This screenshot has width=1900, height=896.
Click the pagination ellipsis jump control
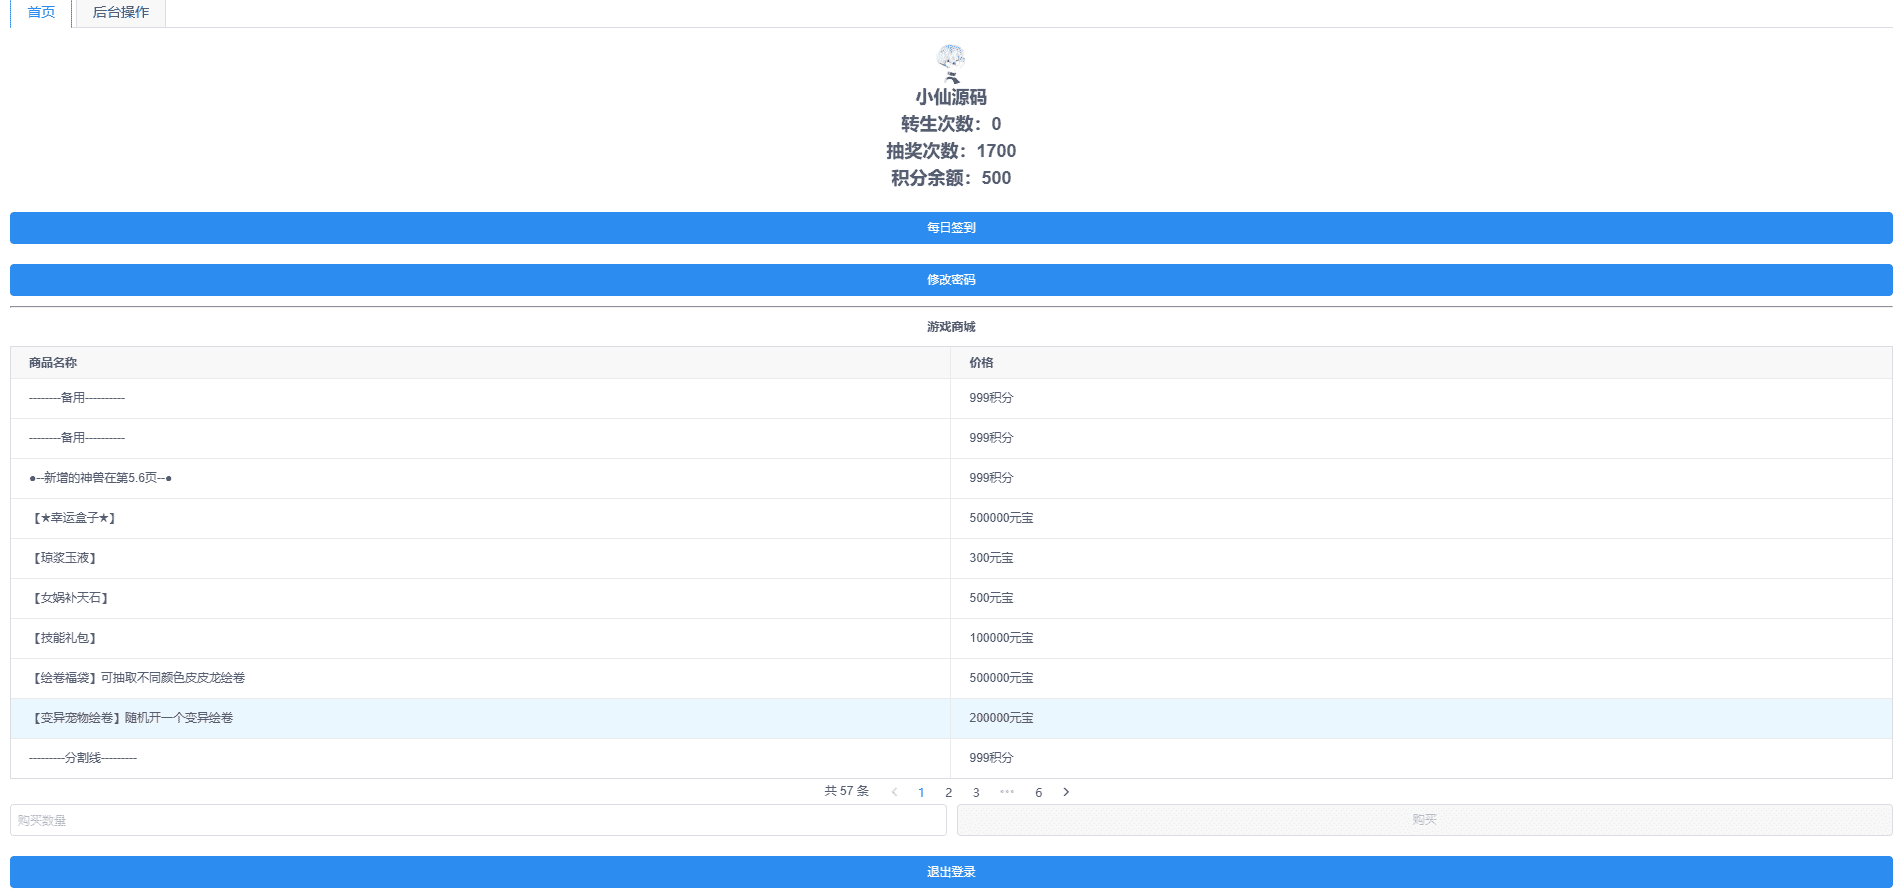1007,792
